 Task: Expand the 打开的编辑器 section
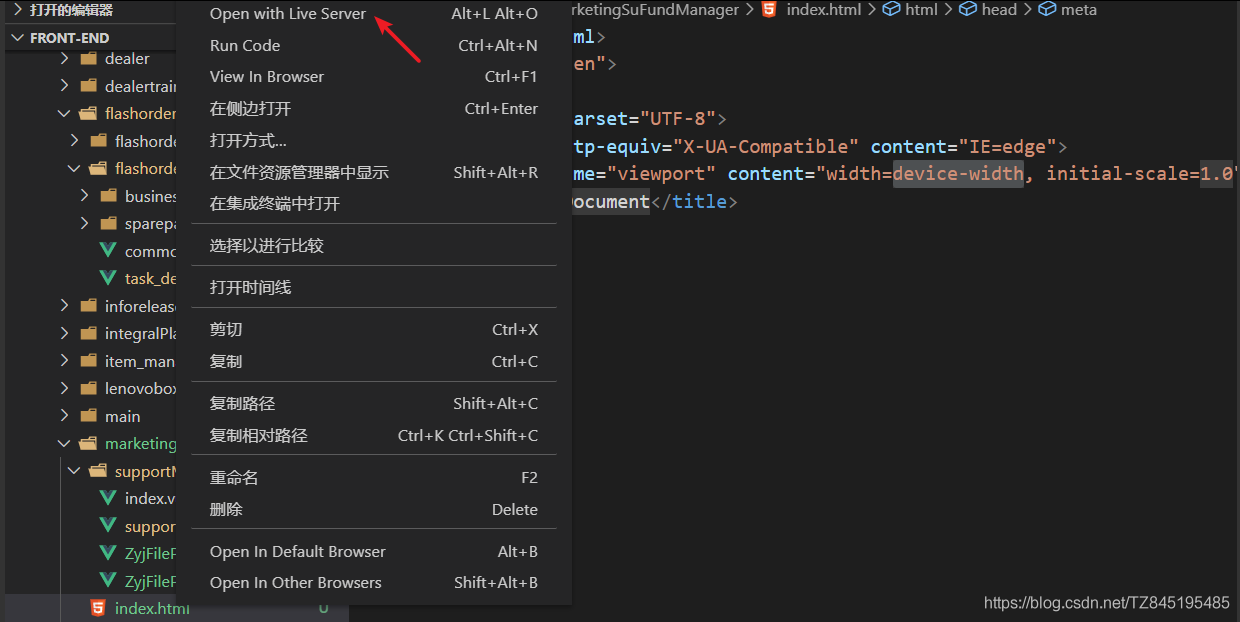(x=17, y=10)
